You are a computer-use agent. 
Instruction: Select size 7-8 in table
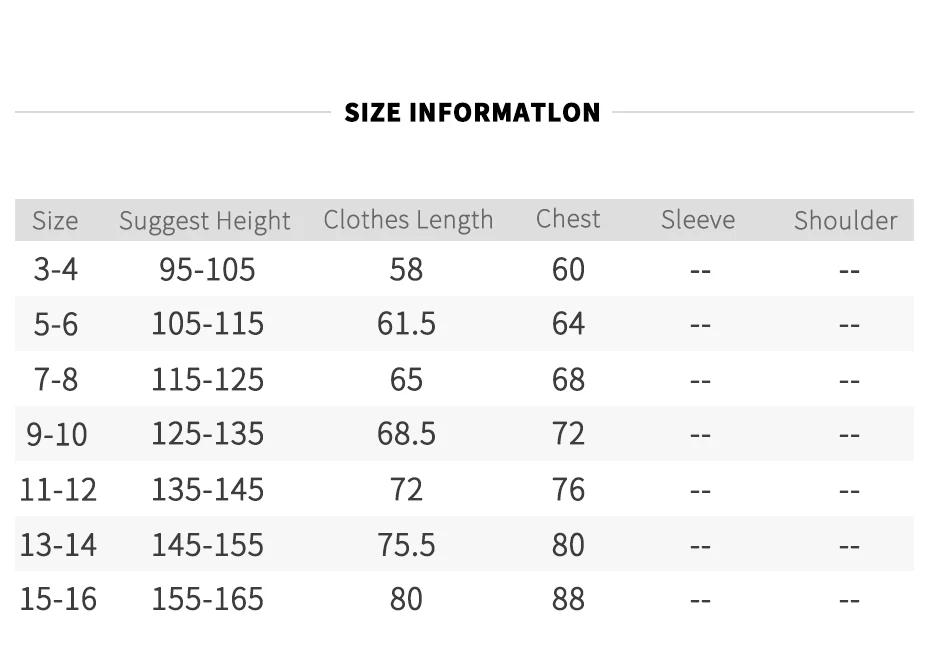click(x=56, y=380)
